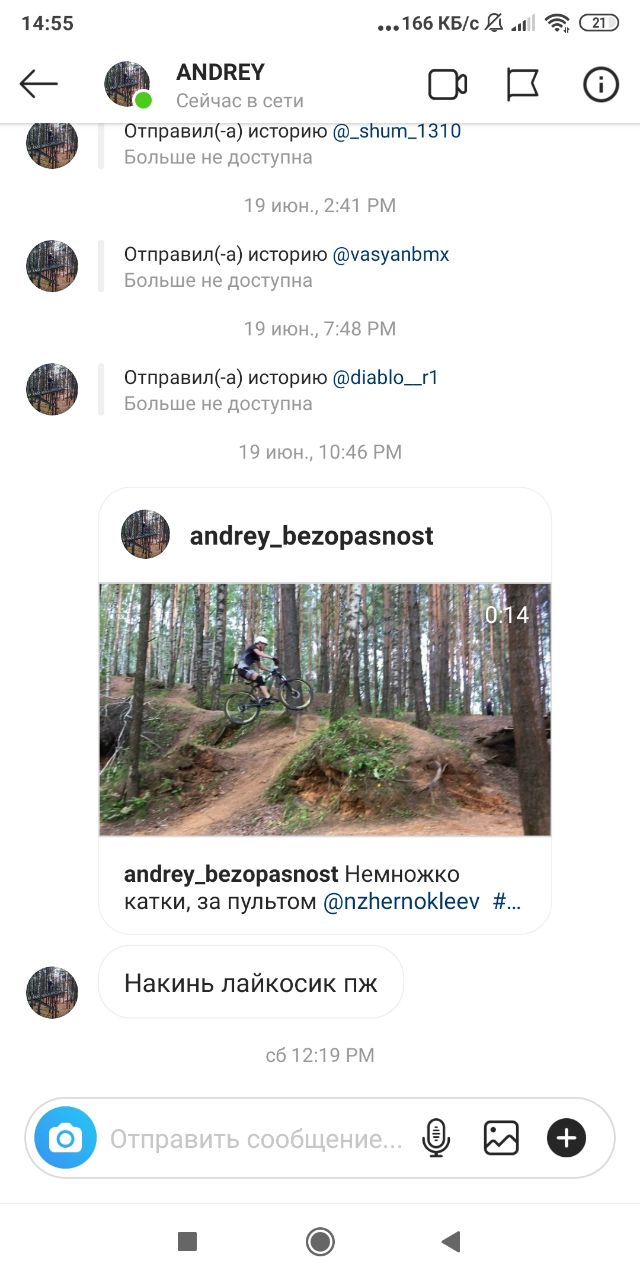
Task: Open the @_shum_1310 mention link
Action: (x=396, y=131)
